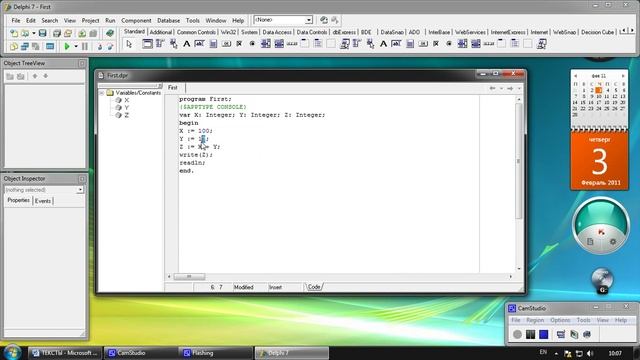
Task: Click the New items toolbar icon
Action: (14, 33)
